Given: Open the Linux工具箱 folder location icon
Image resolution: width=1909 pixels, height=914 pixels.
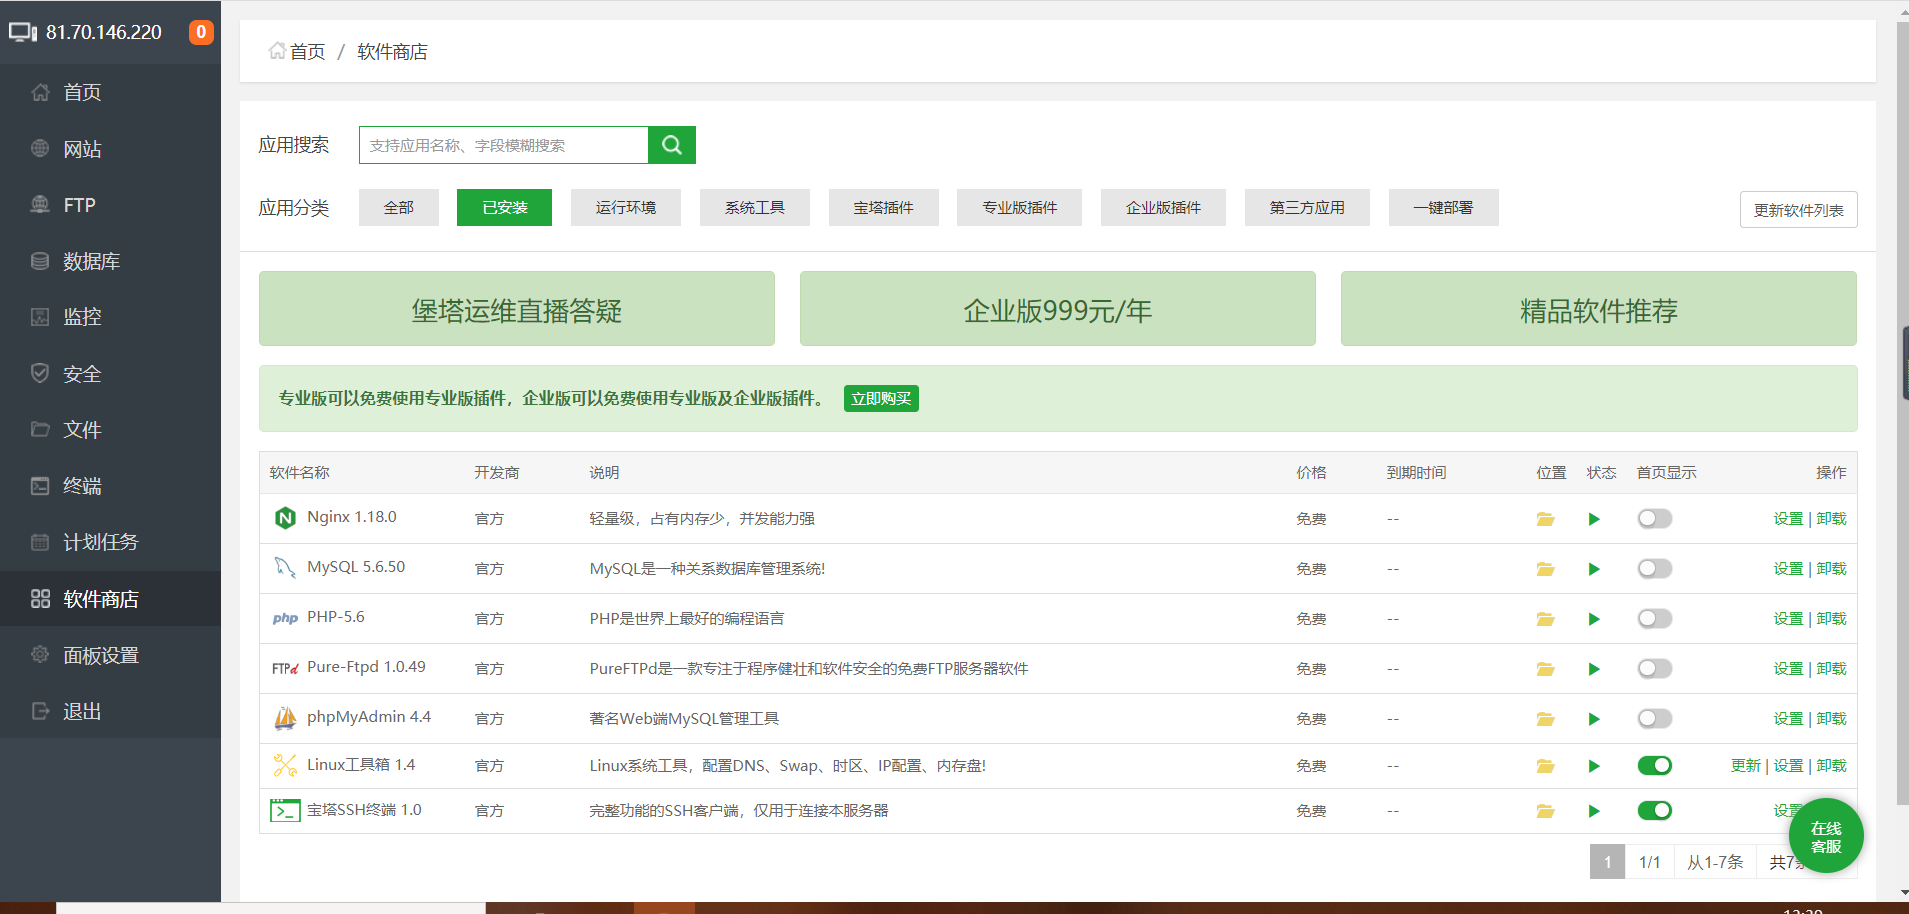Looking at the screenshot, I should [1545, 766].
